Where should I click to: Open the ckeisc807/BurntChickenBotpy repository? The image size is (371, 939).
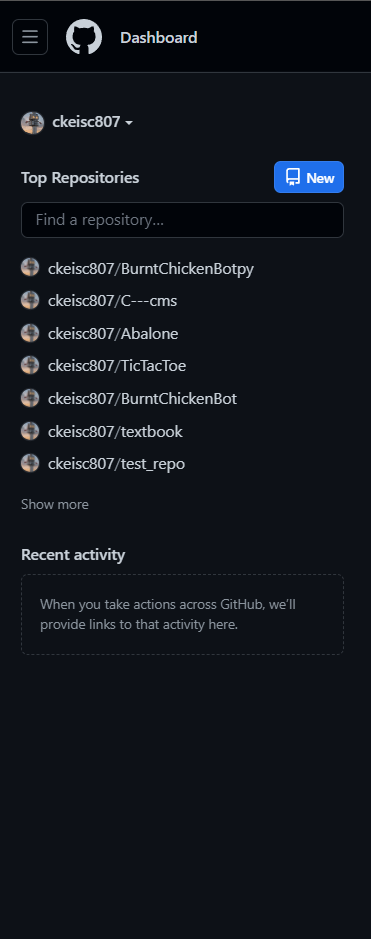[151, 268]
